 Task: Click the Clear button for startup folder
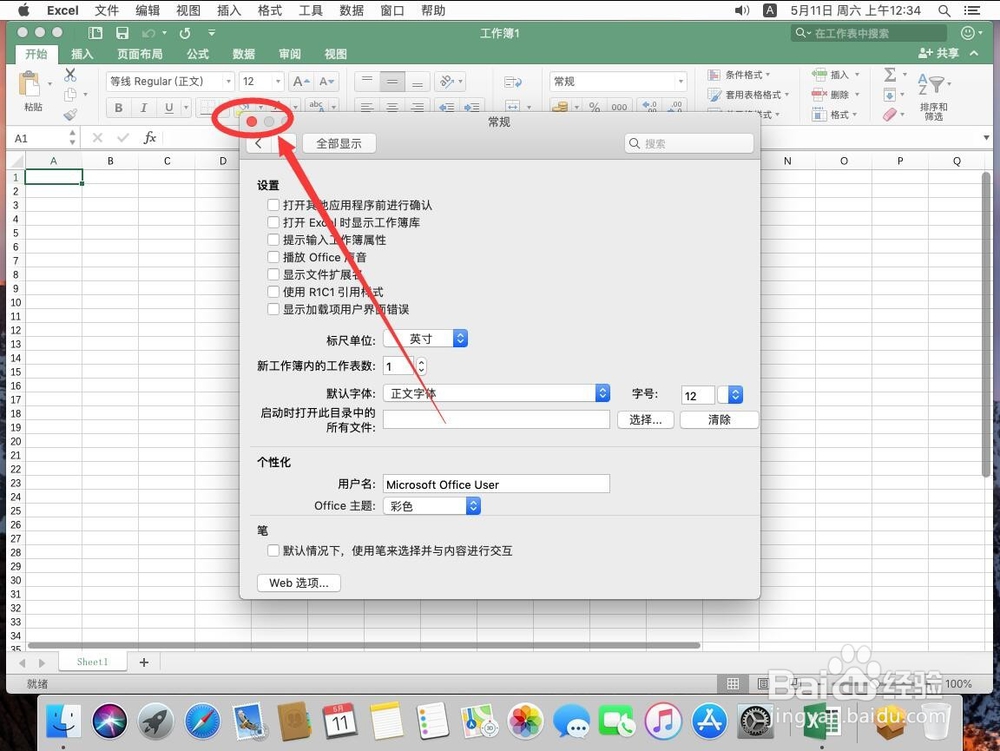point(719,419)
